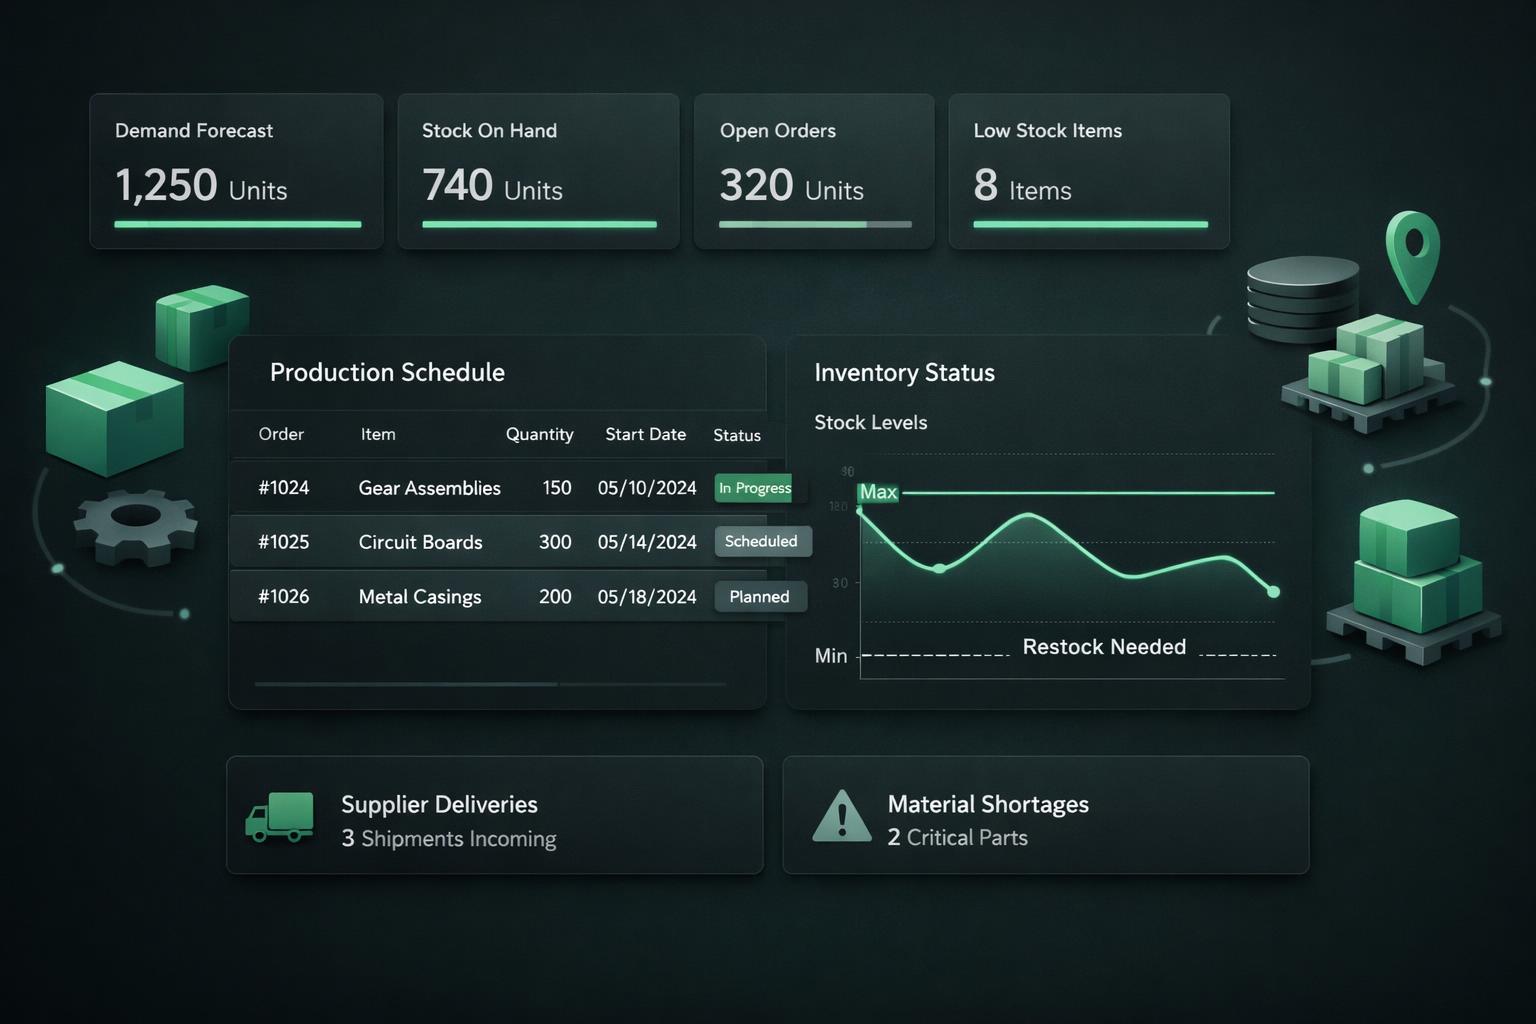This screenshot has height=1024, width=1536.
Task: Select the Circuit Boards order row
Action: click(x=498, y=542)
